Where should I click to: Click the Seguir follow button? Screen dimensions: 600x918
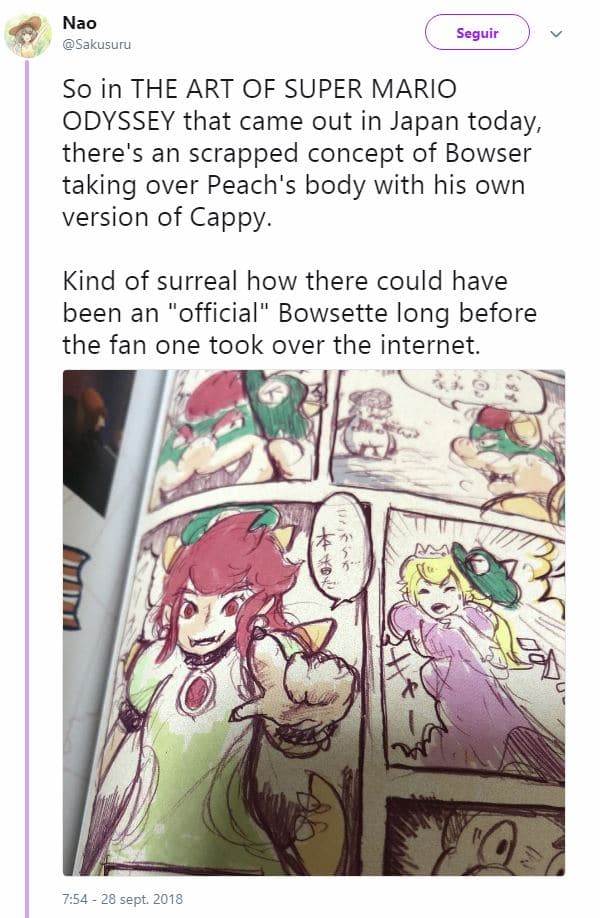tap(477, 33)
